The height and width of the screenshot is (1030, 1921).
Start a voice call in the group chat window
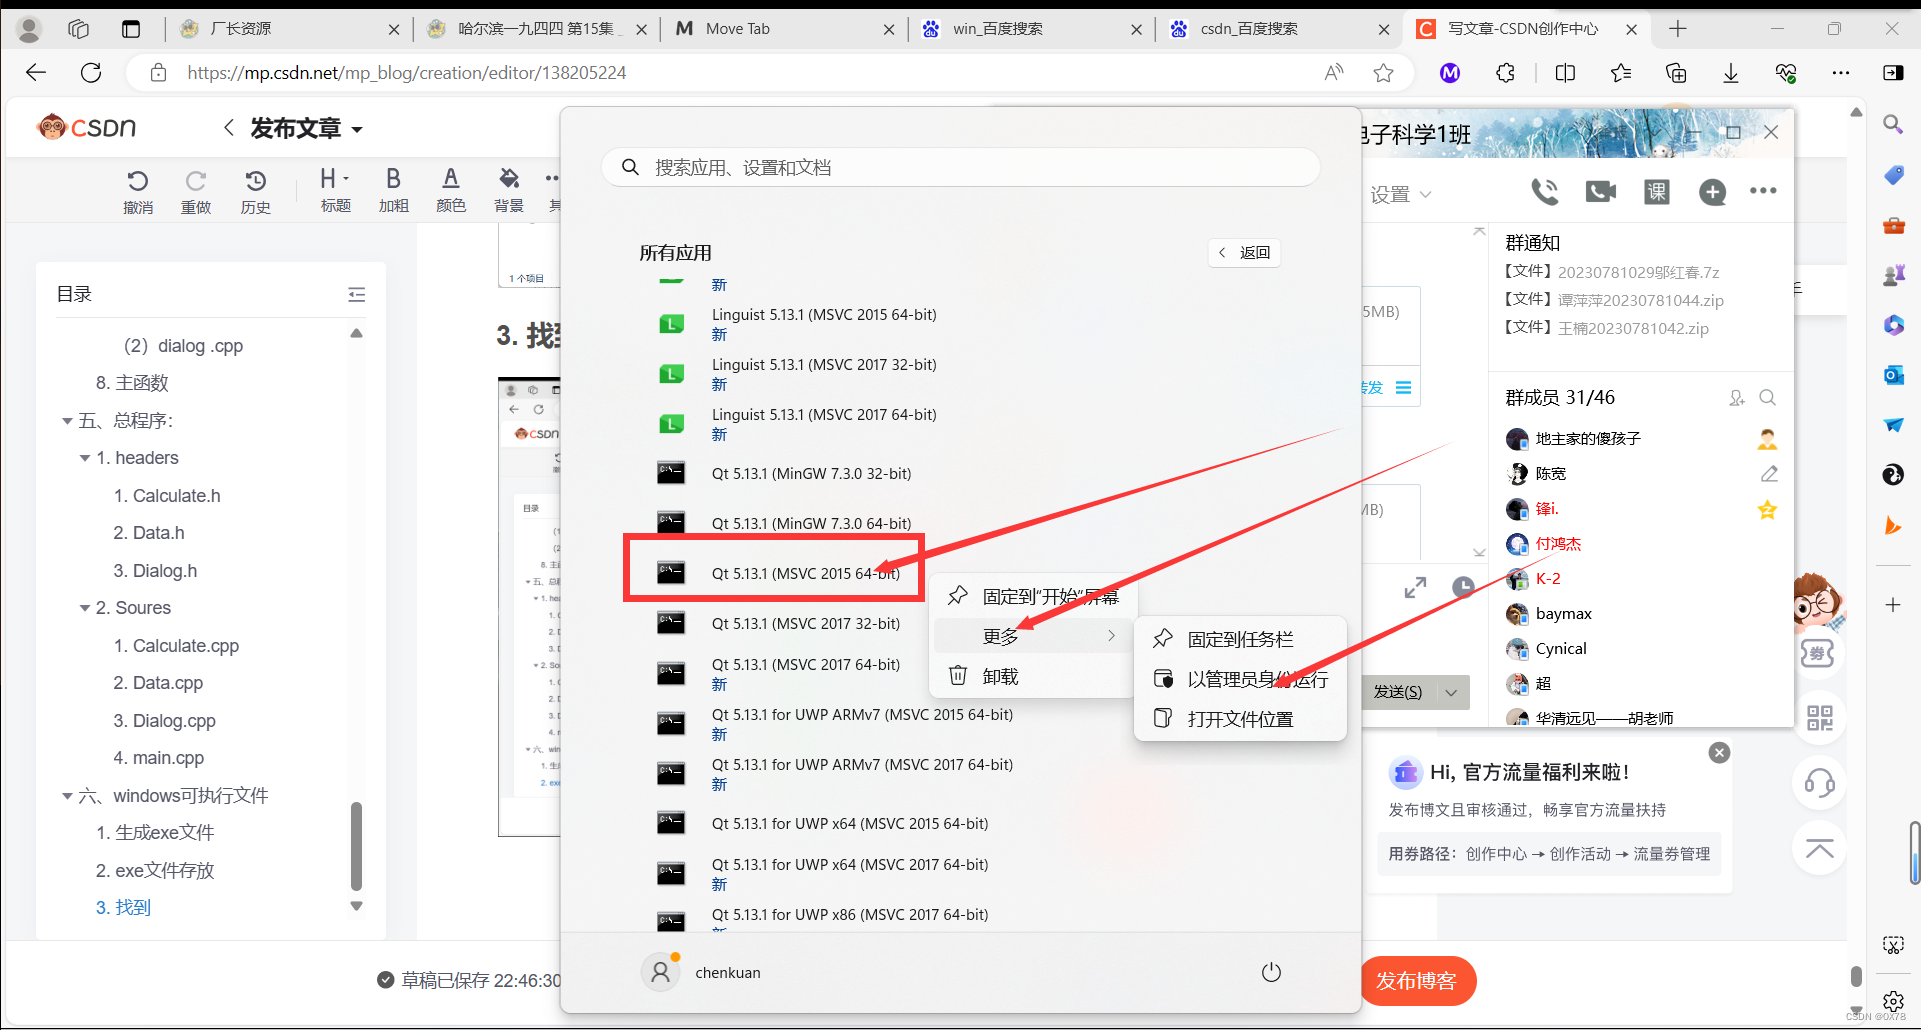point(1545,191)
